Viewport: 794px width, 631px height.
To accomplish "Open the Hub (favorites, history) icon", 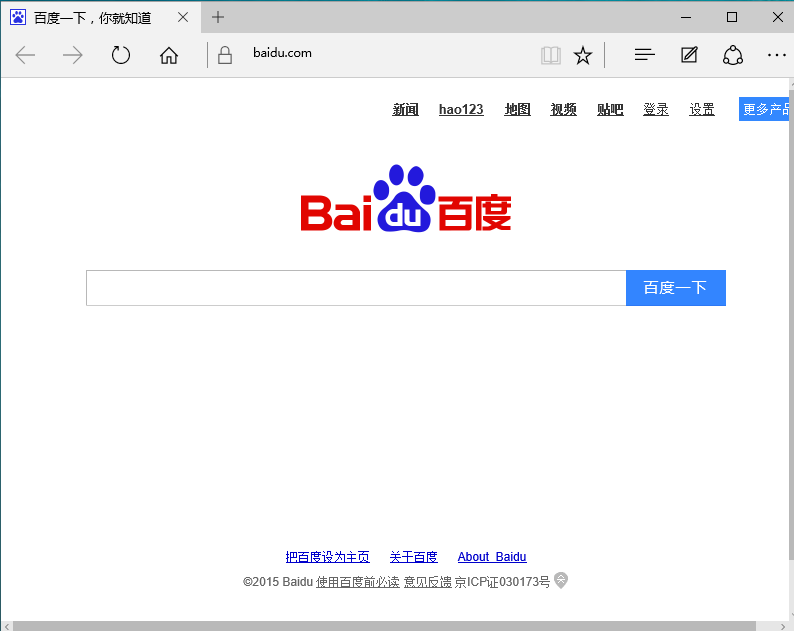I will click(645, 55).
